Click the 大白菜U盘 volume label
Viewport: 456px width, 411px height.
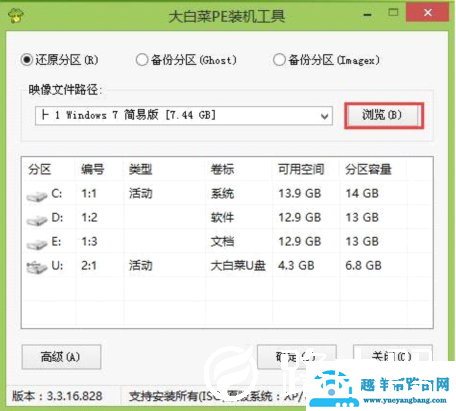(x=238, y=265)
